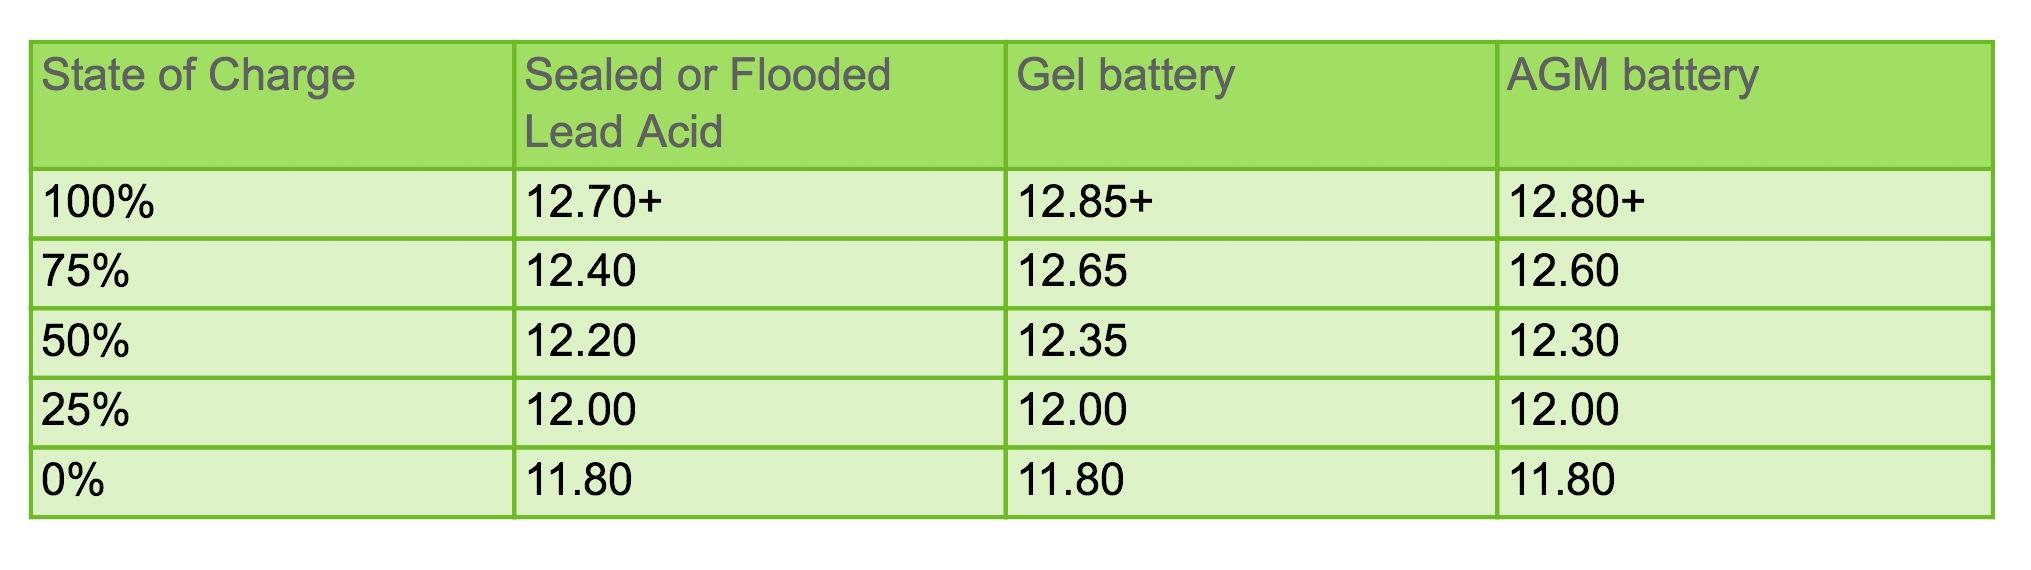Select the AGM battery header cell
2031x570 pixels.
[x=1745, y=105]
